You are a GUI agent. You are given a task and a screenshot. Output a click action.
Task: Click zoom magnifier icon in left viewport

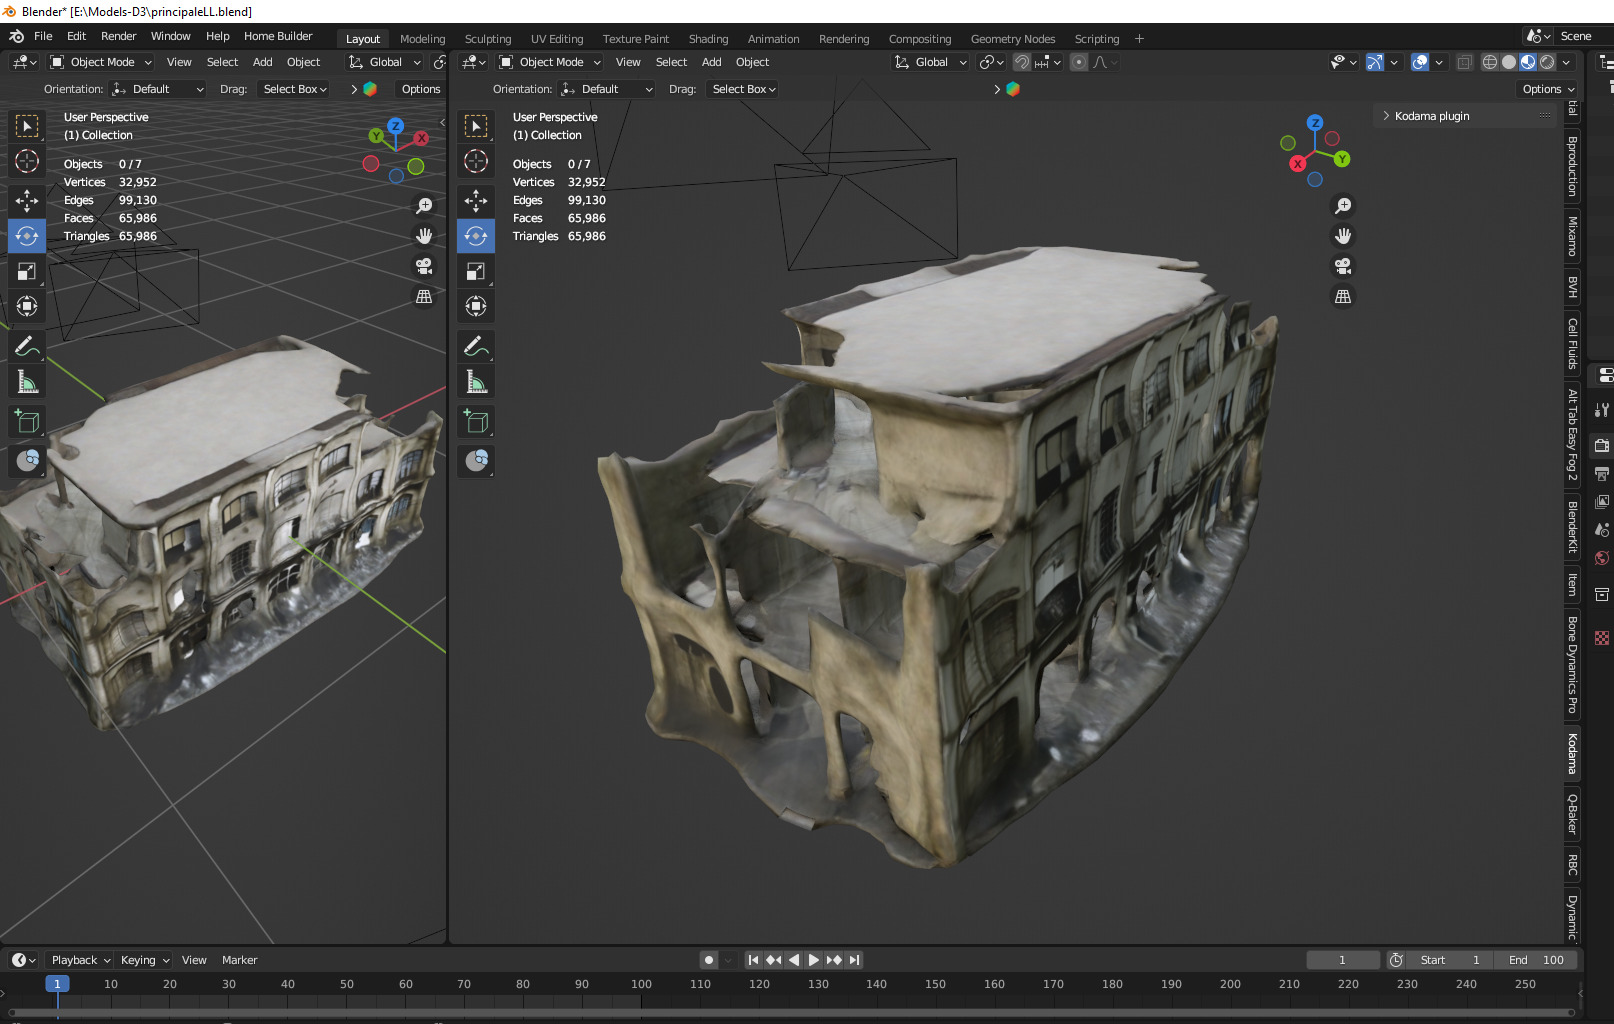point(424,206)
